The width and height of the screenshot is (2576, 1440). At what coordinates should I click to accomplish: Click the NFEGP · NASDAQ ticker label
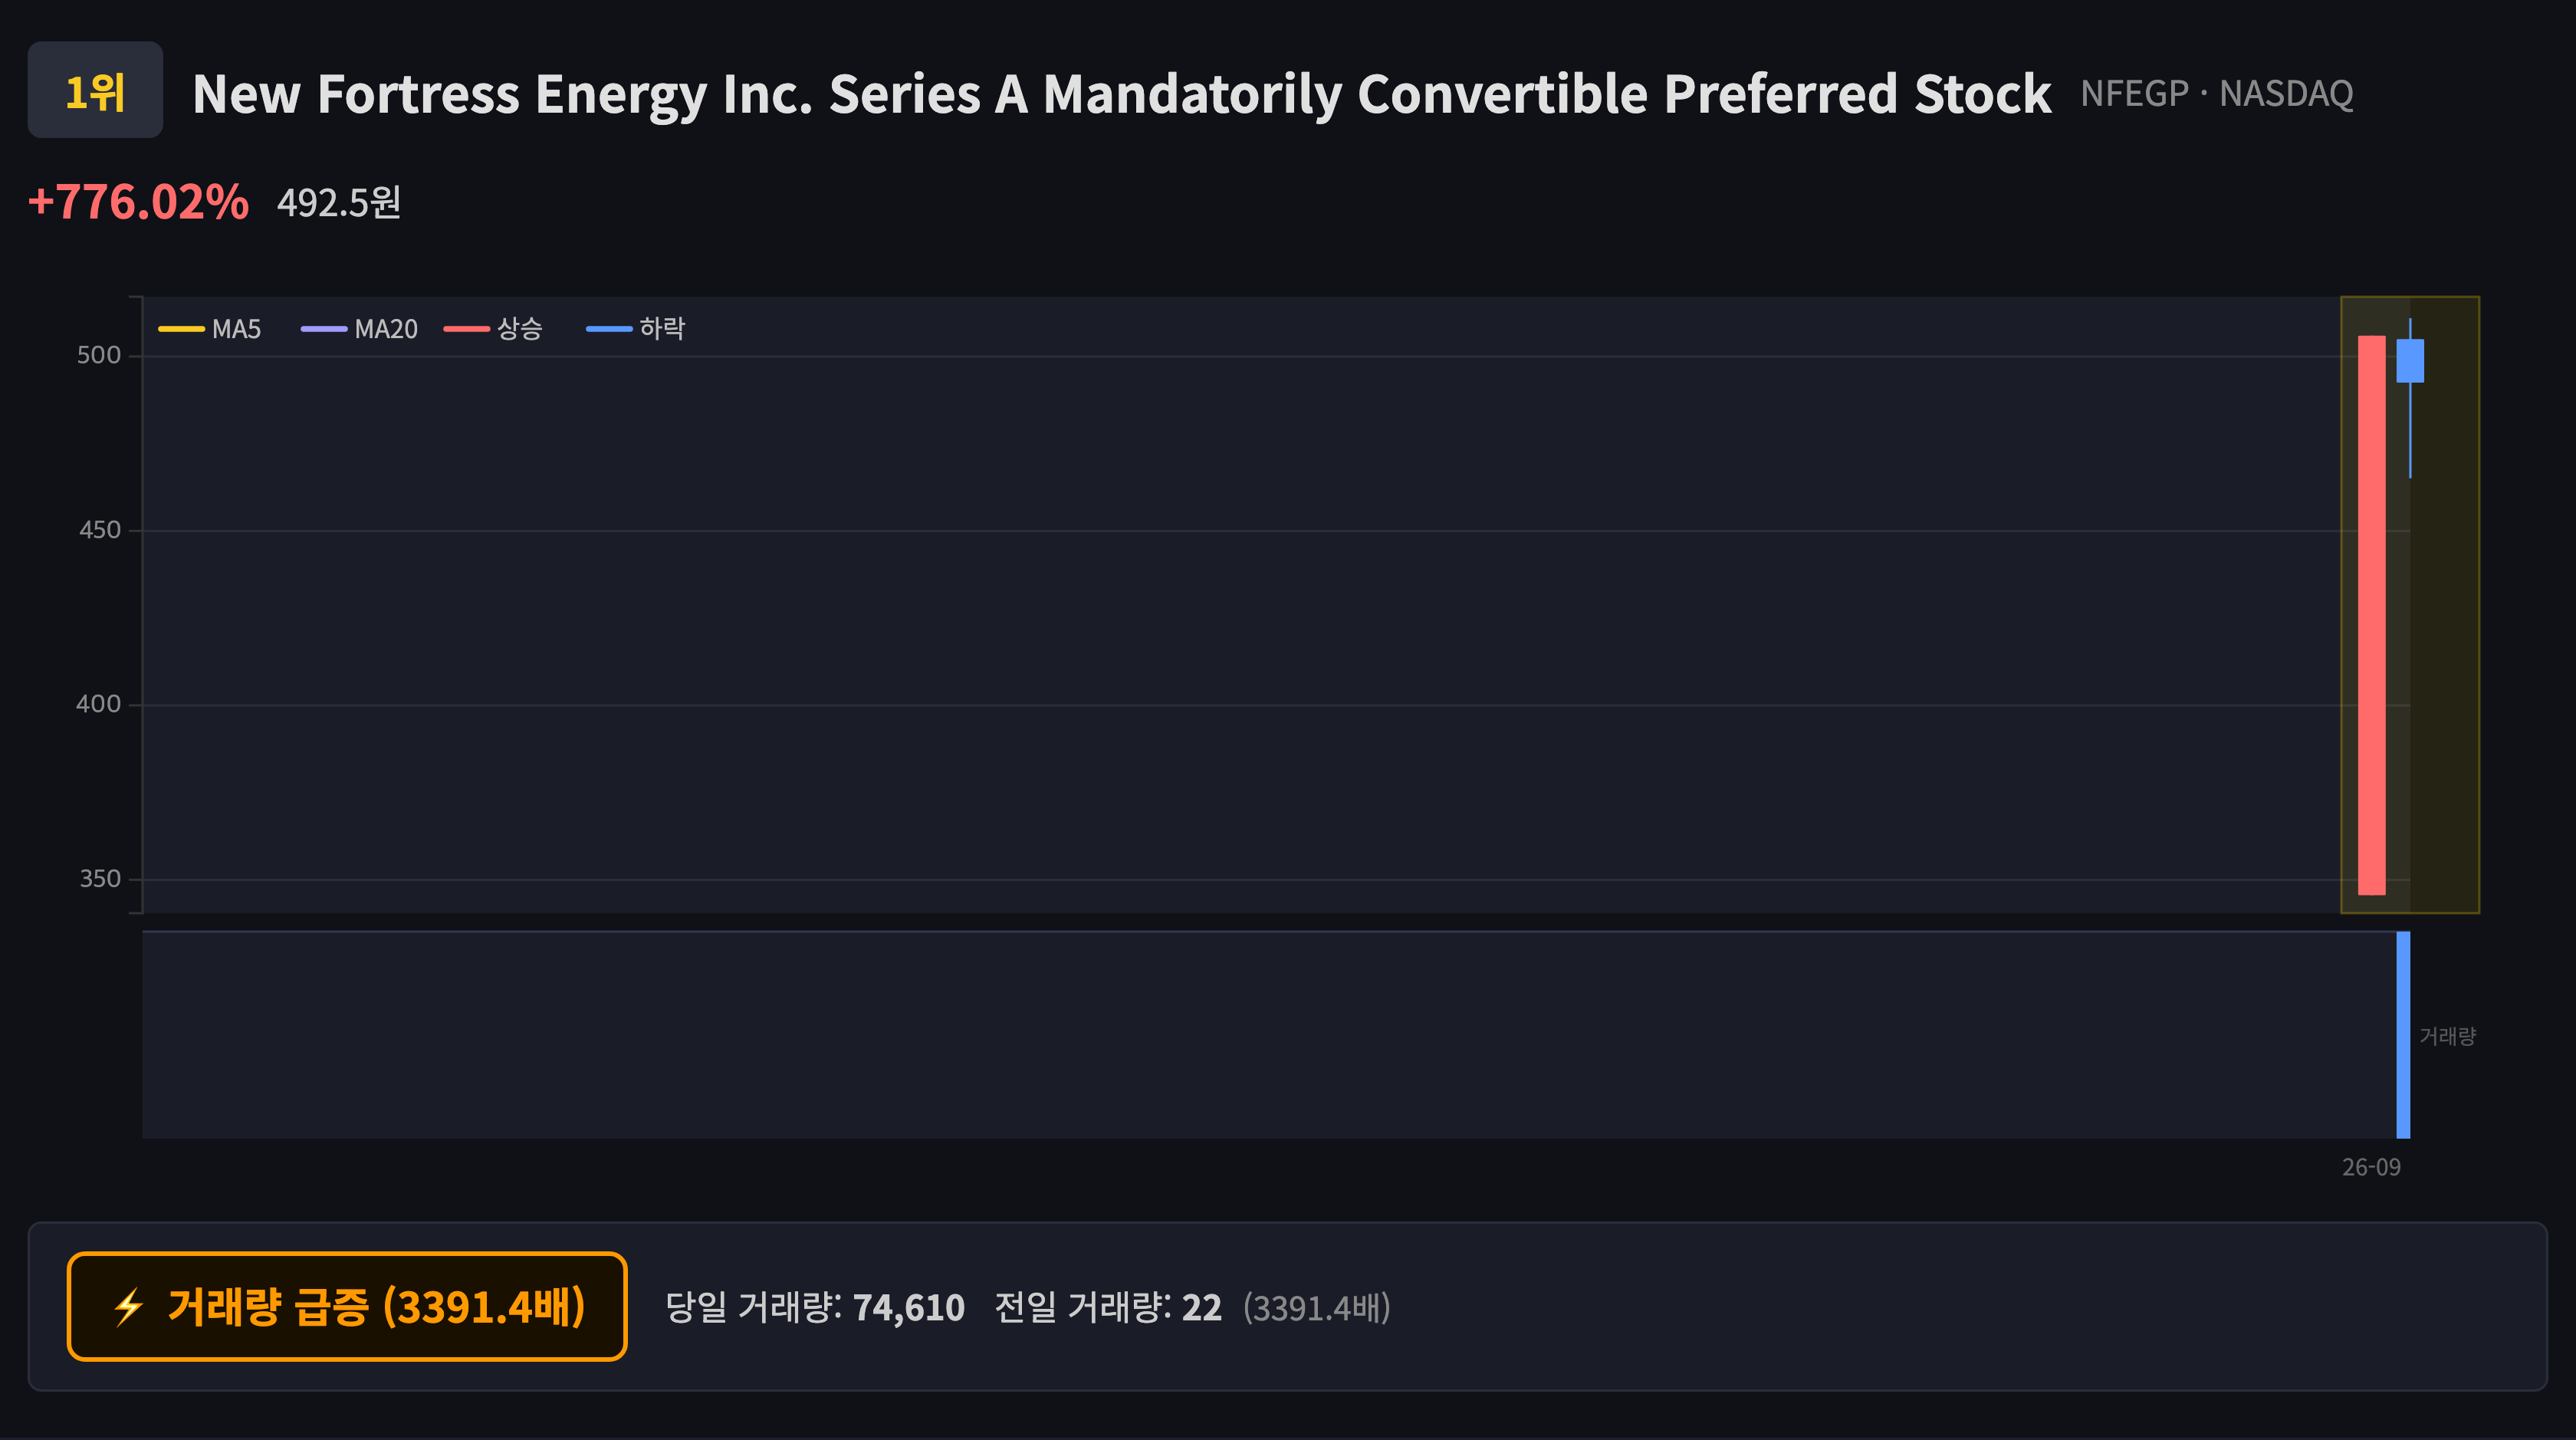[2217, 94]
